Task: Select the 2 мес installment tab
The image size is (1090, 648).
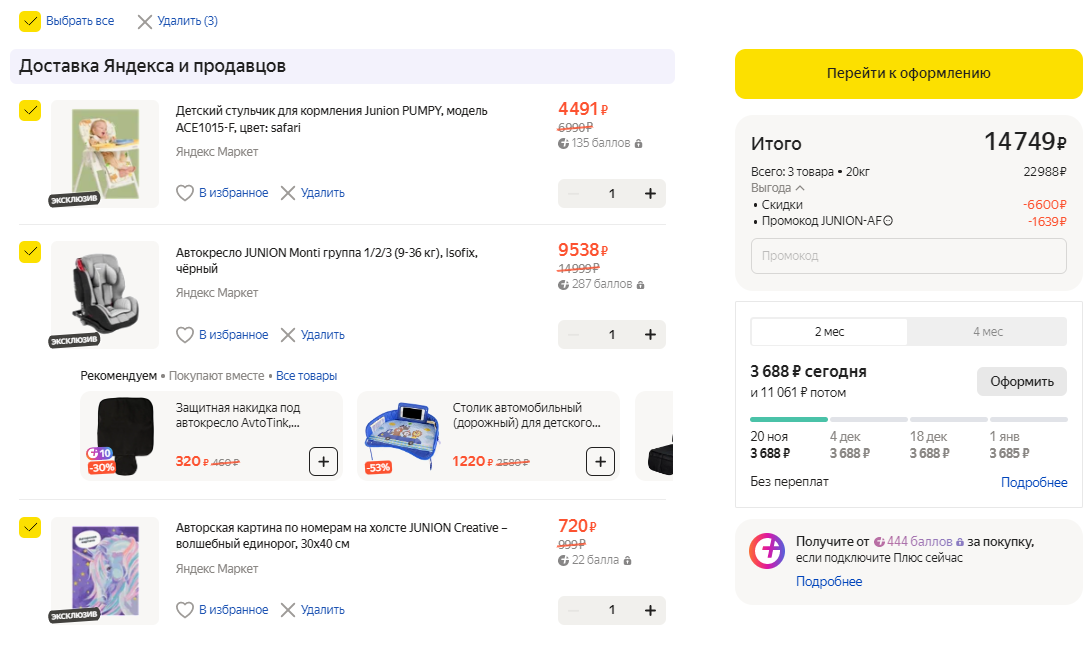Action: pyautogui.click(x=829, y=332)
